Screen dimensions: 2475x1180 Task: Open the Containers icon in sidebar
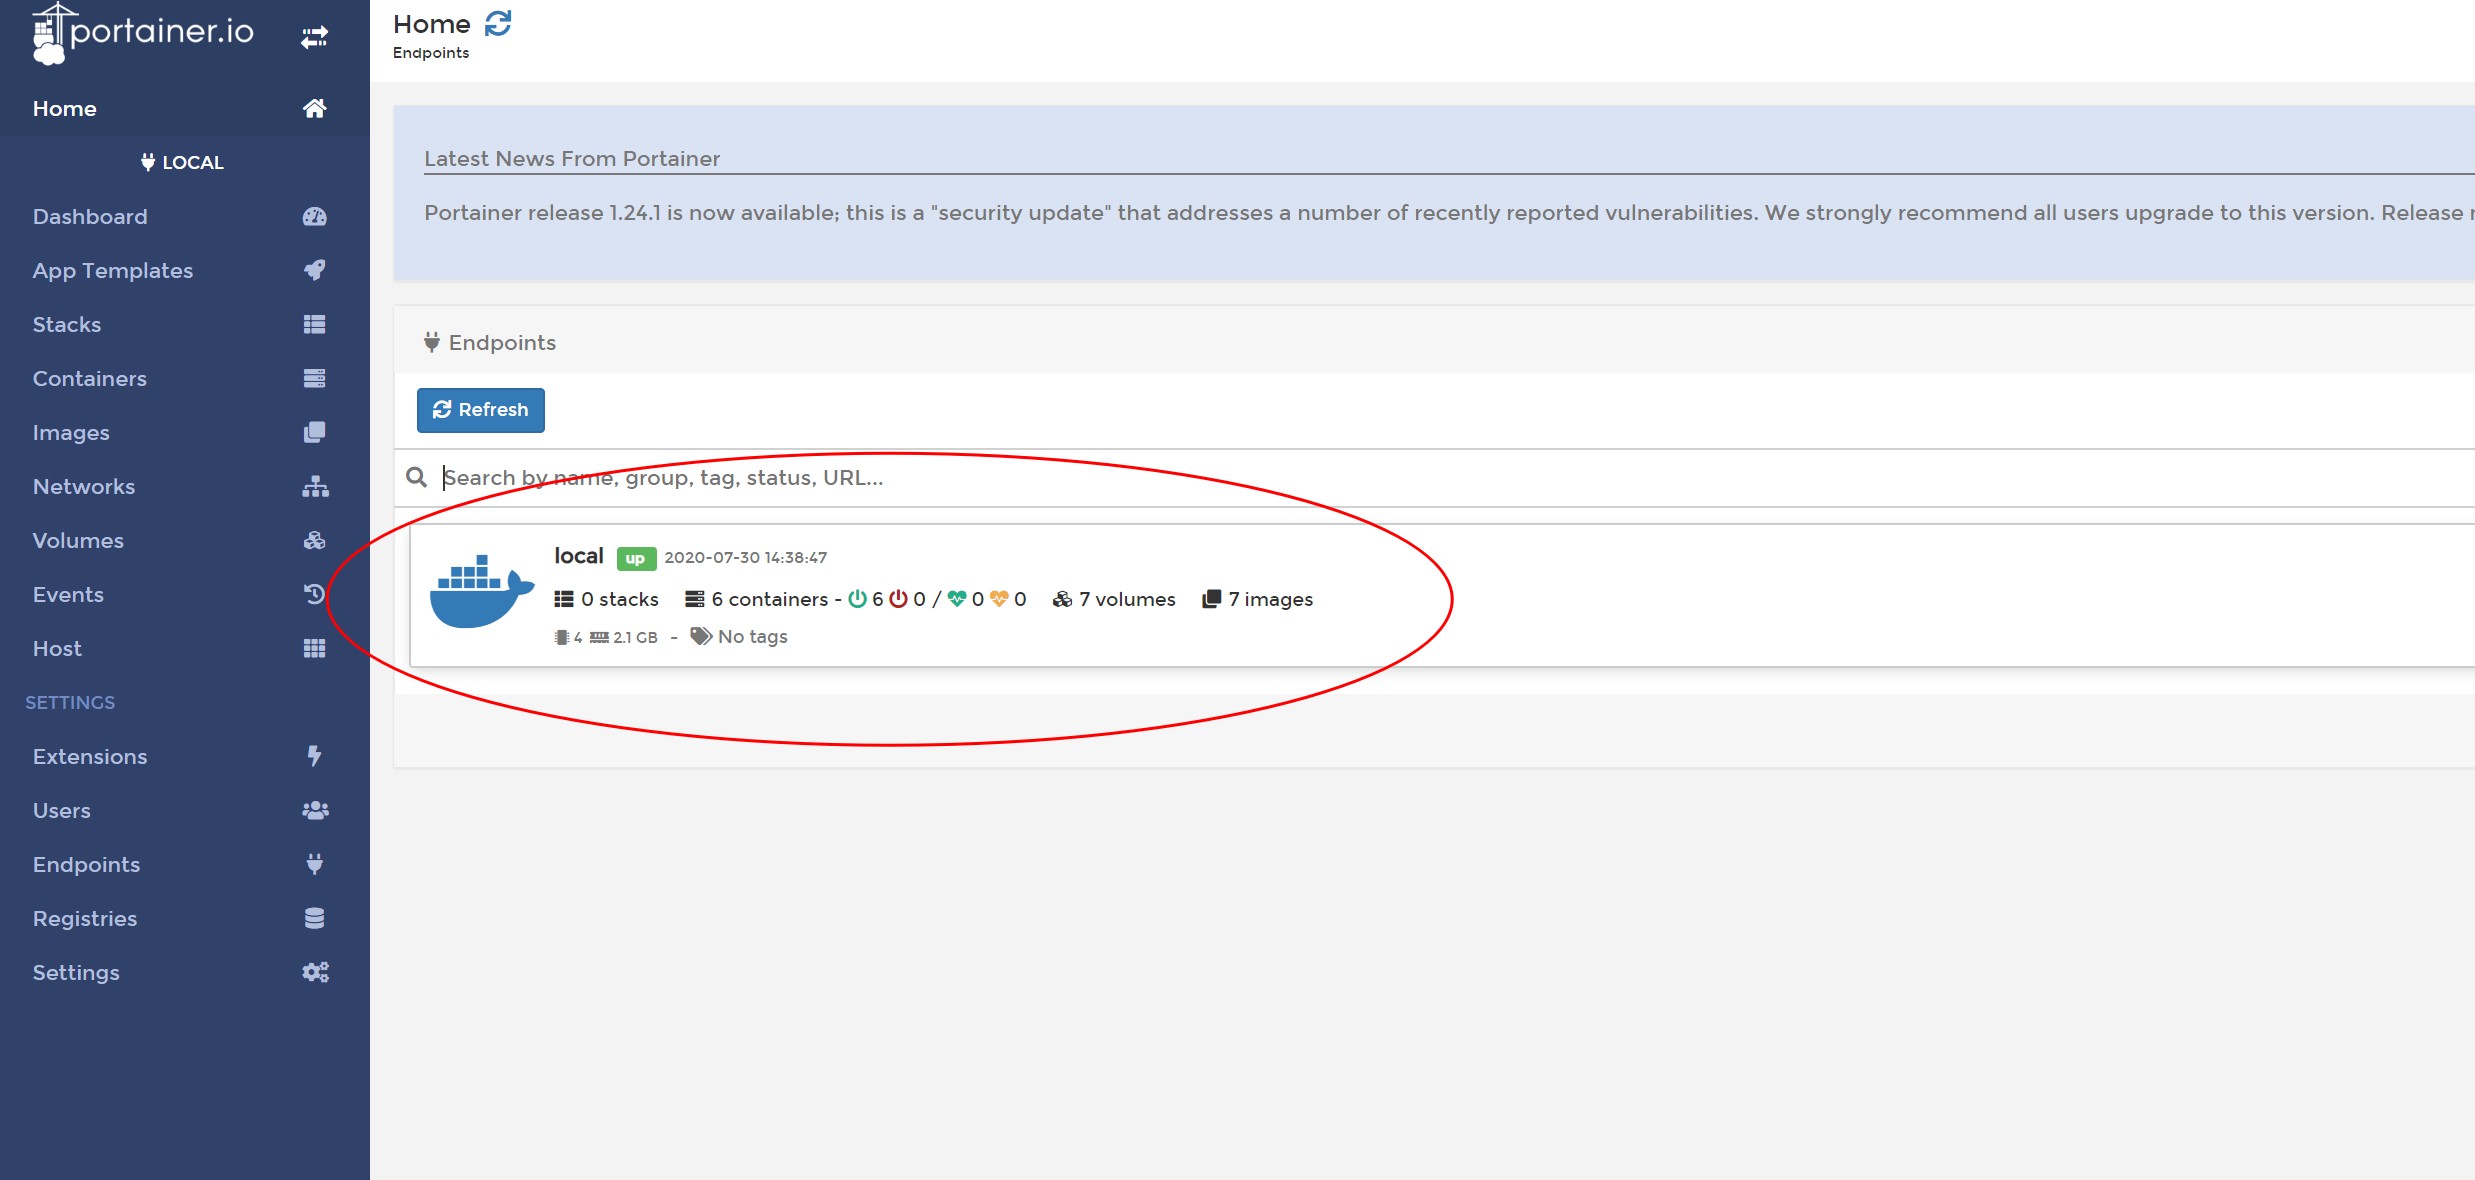(315, 378)
